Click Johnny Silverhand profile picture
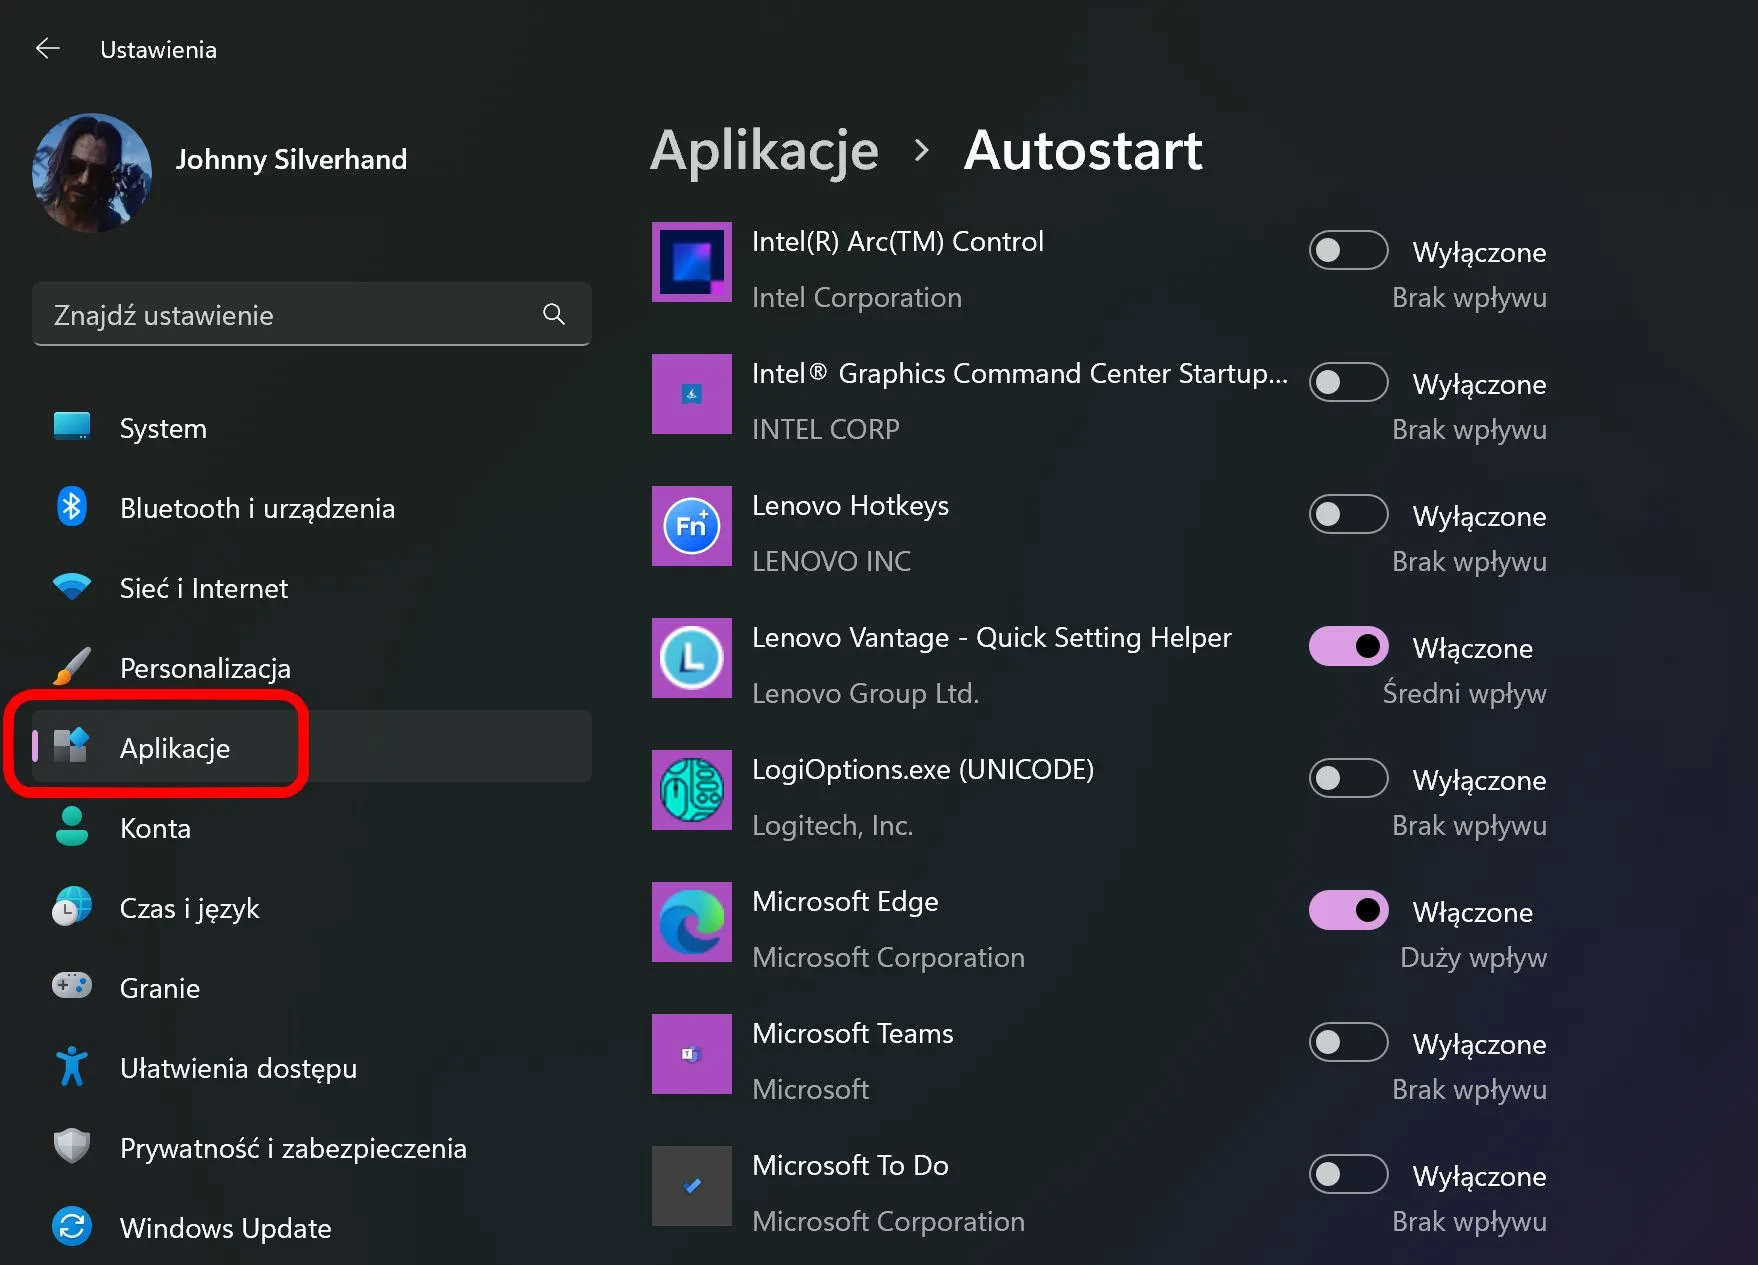This screenshot has width=1758, height=1265. pyautogui.click(x=92, y=172)
